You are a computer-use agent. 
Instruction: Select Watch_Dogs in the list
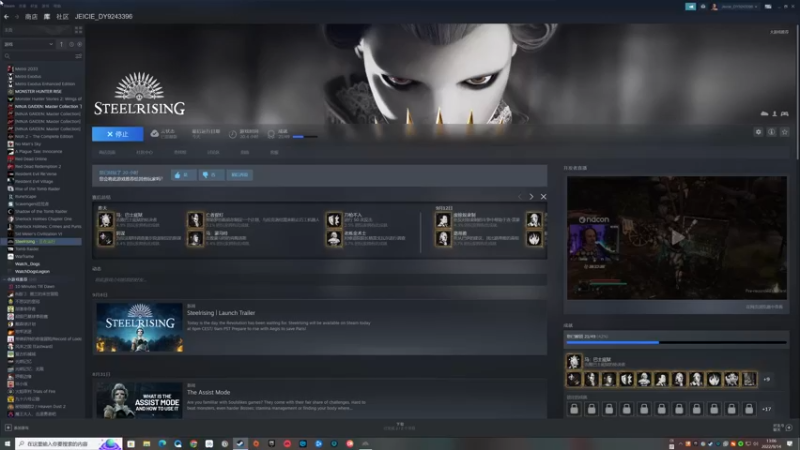(x=28, y=264)
